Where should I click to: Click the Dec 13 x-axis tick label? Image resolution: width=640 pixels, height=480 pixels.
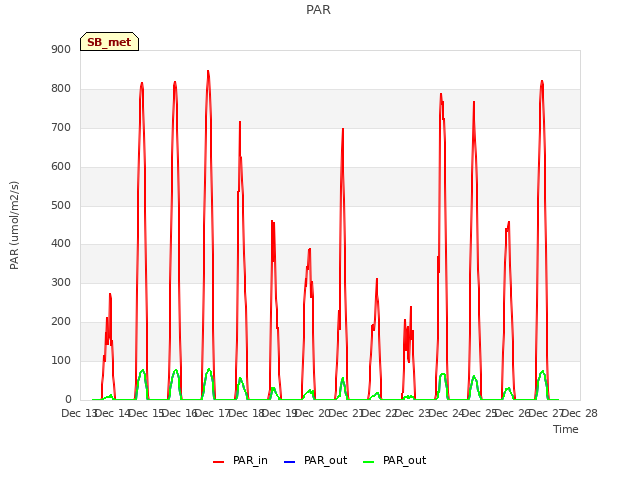79,413
